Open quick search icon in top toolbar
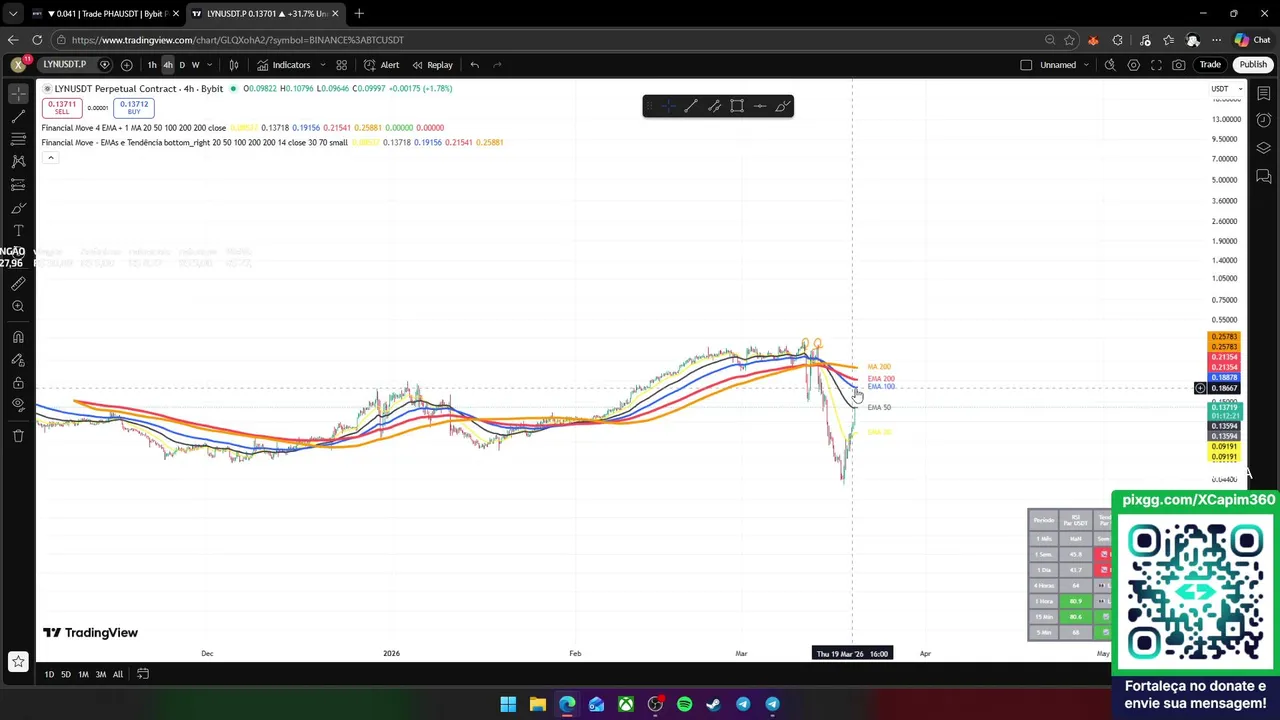The width and height of the screenshot is (1280, 720). (1110, 65)
